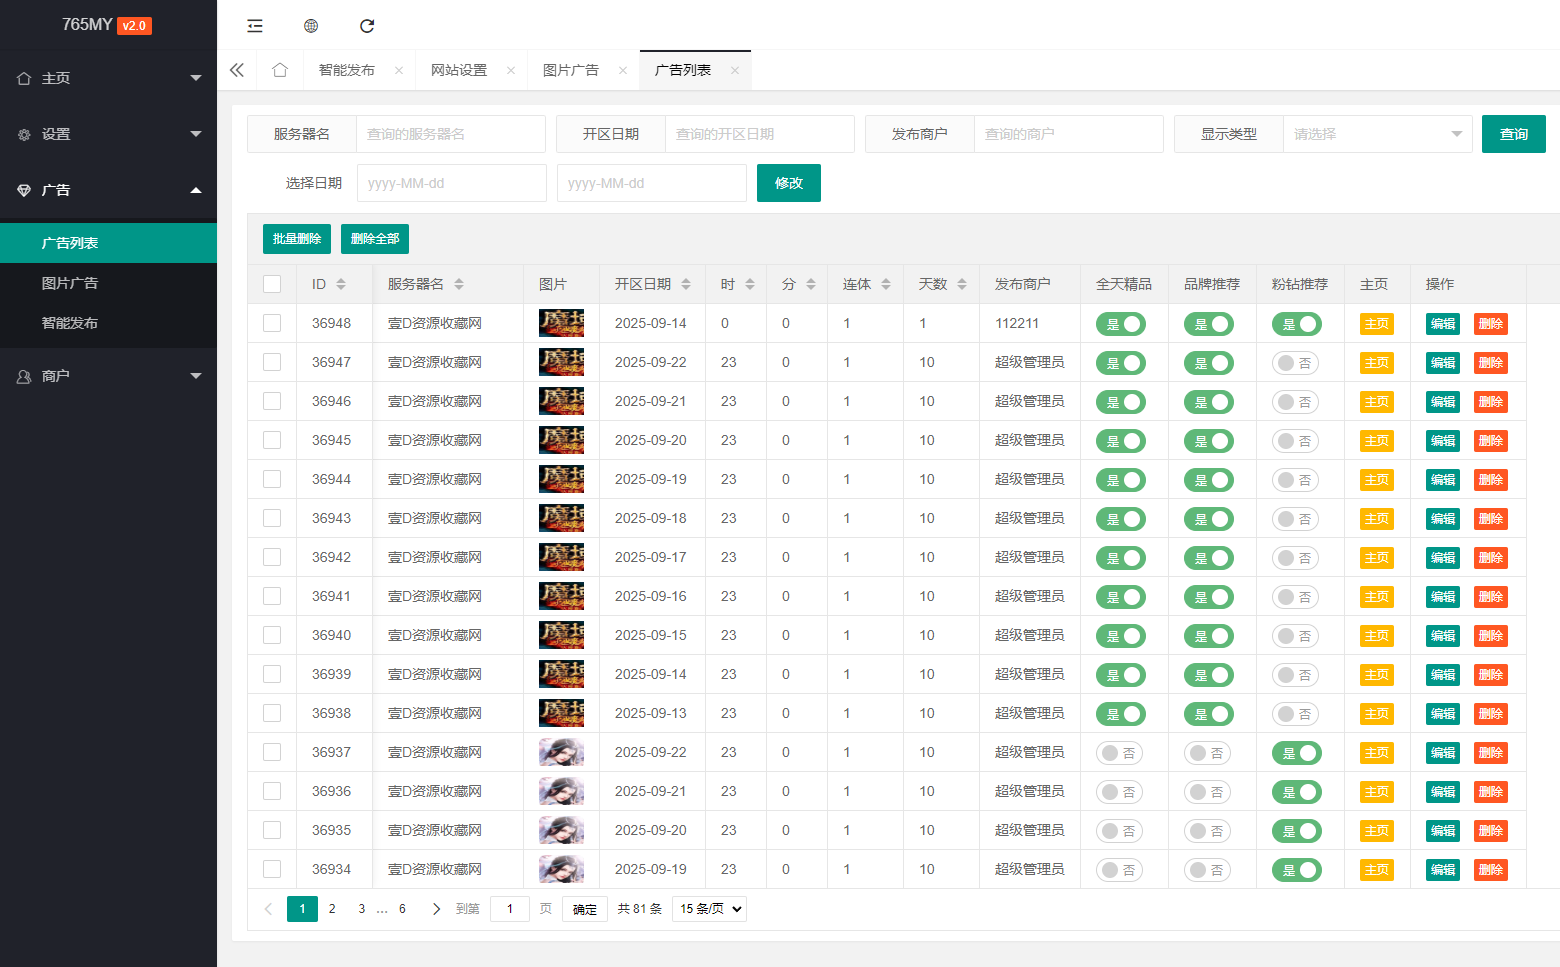Select all rows using the header checkbox
Image resolution: width=1560 pixels, height=967 pixels.
tap(272, 283)
